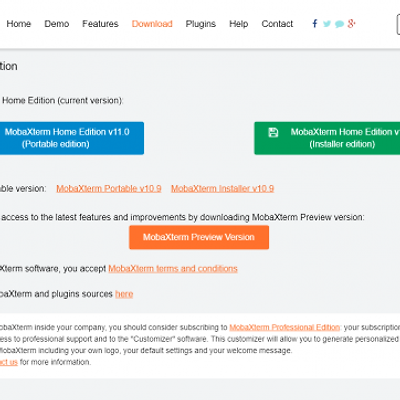Open the Contact page

click(x=277, y=24)
